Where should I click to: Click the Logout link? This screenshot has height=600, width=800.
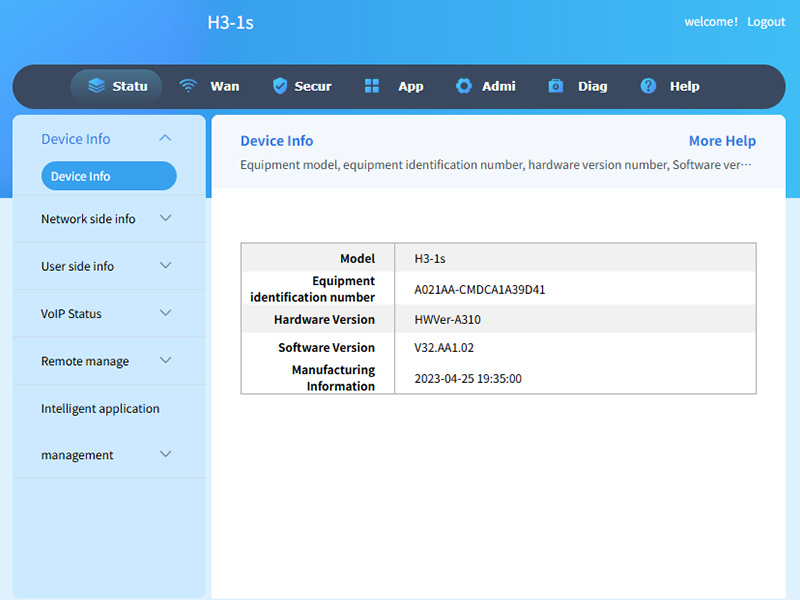point(766,22)
